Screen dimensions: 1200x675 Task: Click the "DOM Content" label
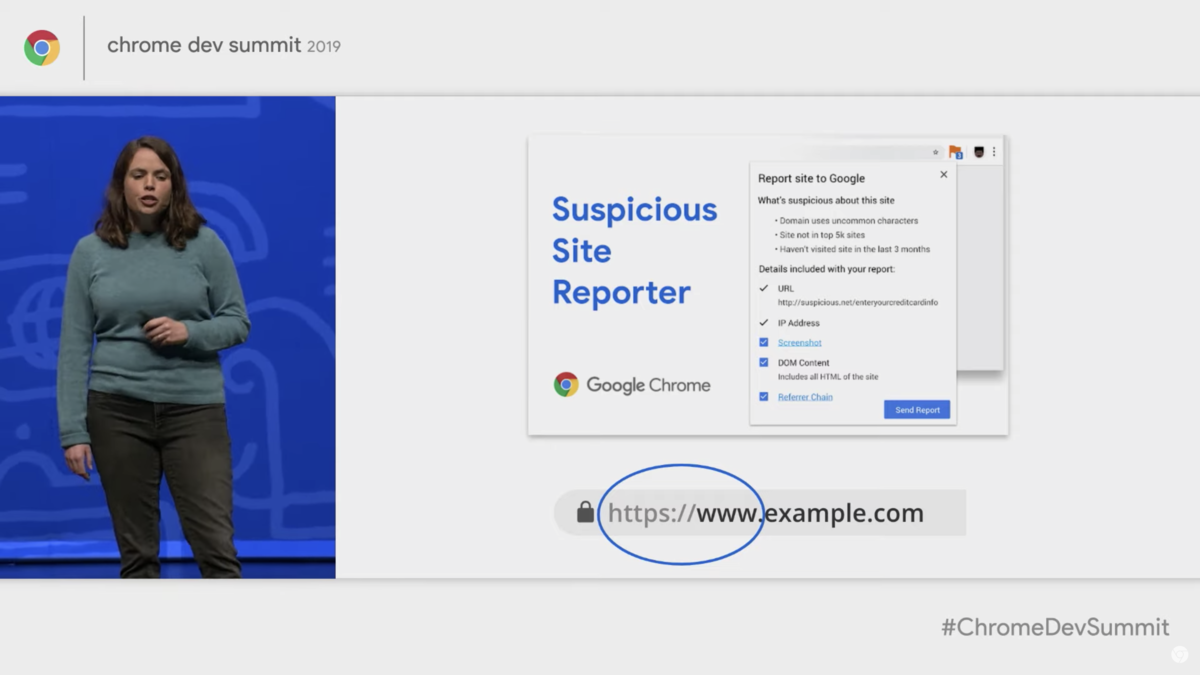coord(804,363)
